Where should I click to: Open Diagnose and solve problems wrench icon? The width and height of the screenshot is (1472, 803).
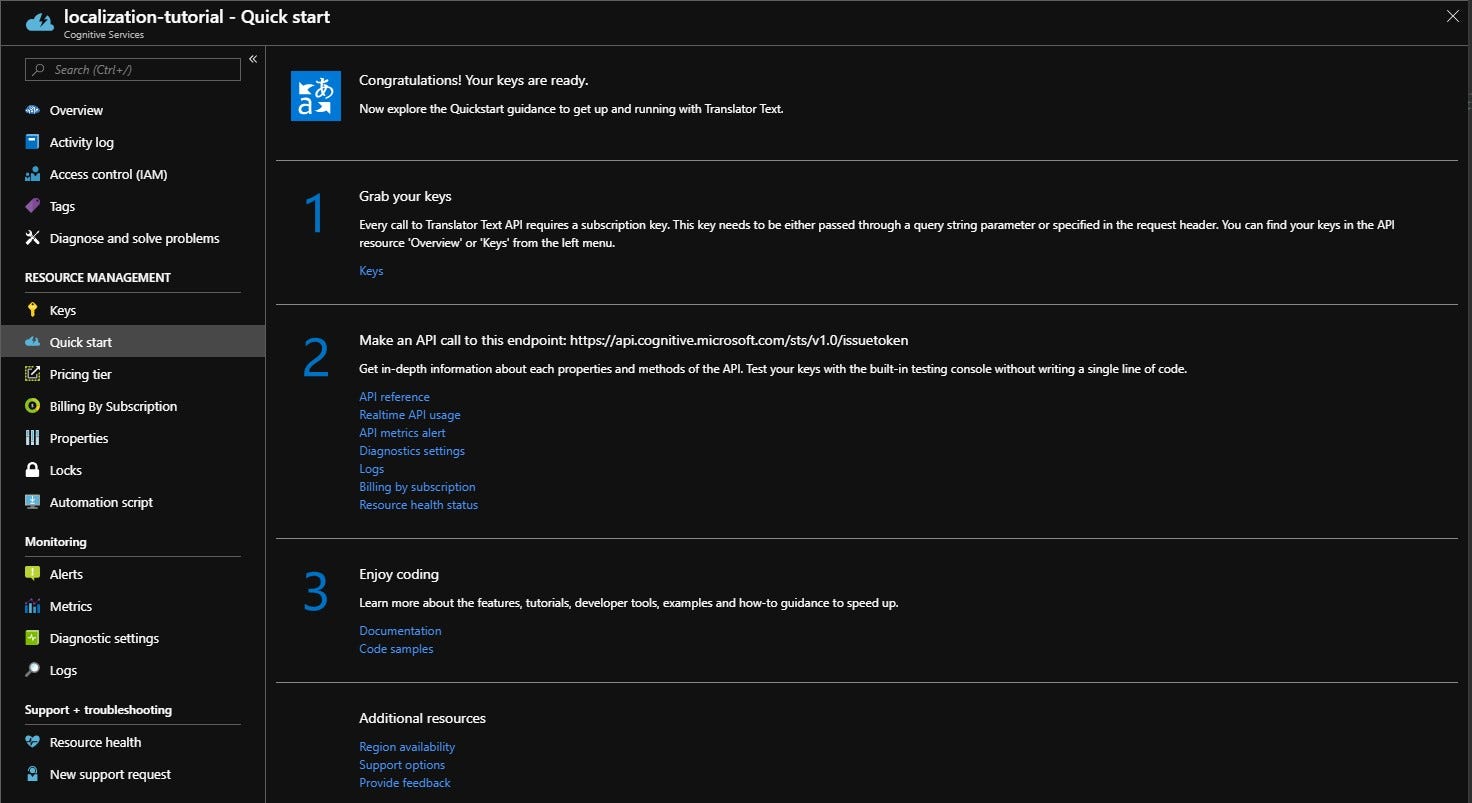[32, 238]
